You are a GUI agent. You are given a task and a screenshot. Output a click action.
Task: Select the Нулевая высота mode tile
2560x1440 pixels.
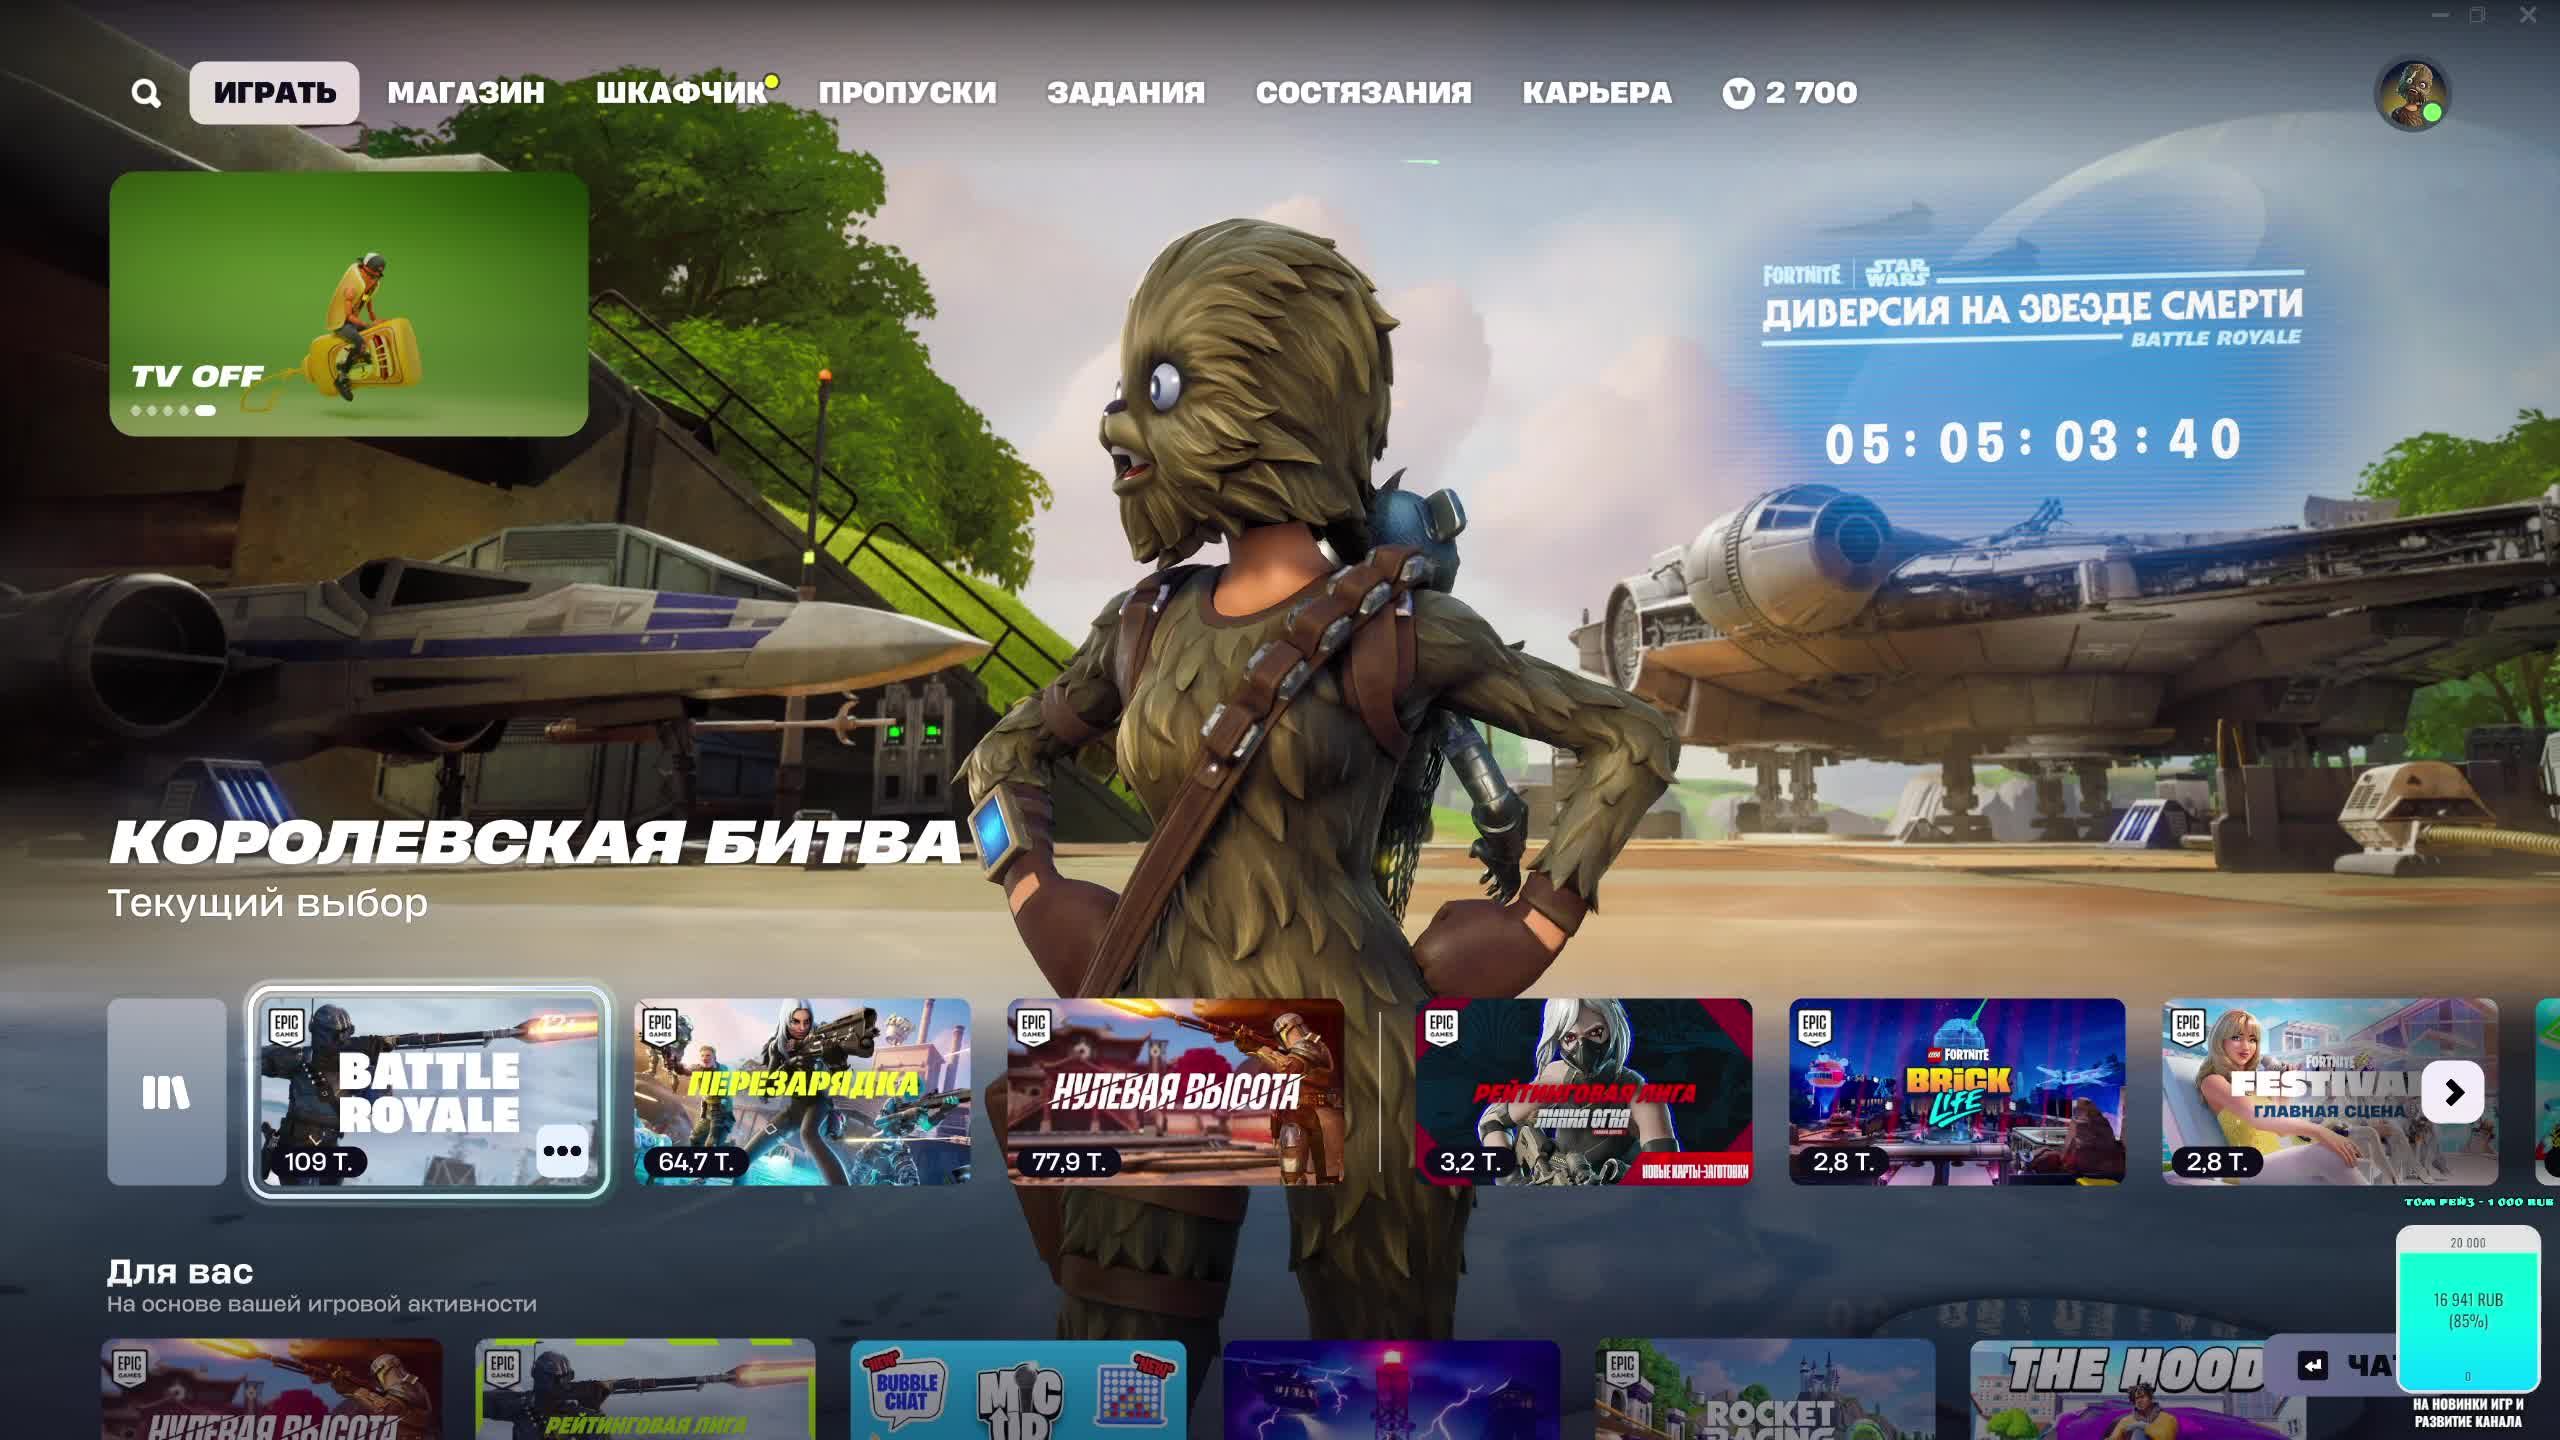tap(1175, 1091)
